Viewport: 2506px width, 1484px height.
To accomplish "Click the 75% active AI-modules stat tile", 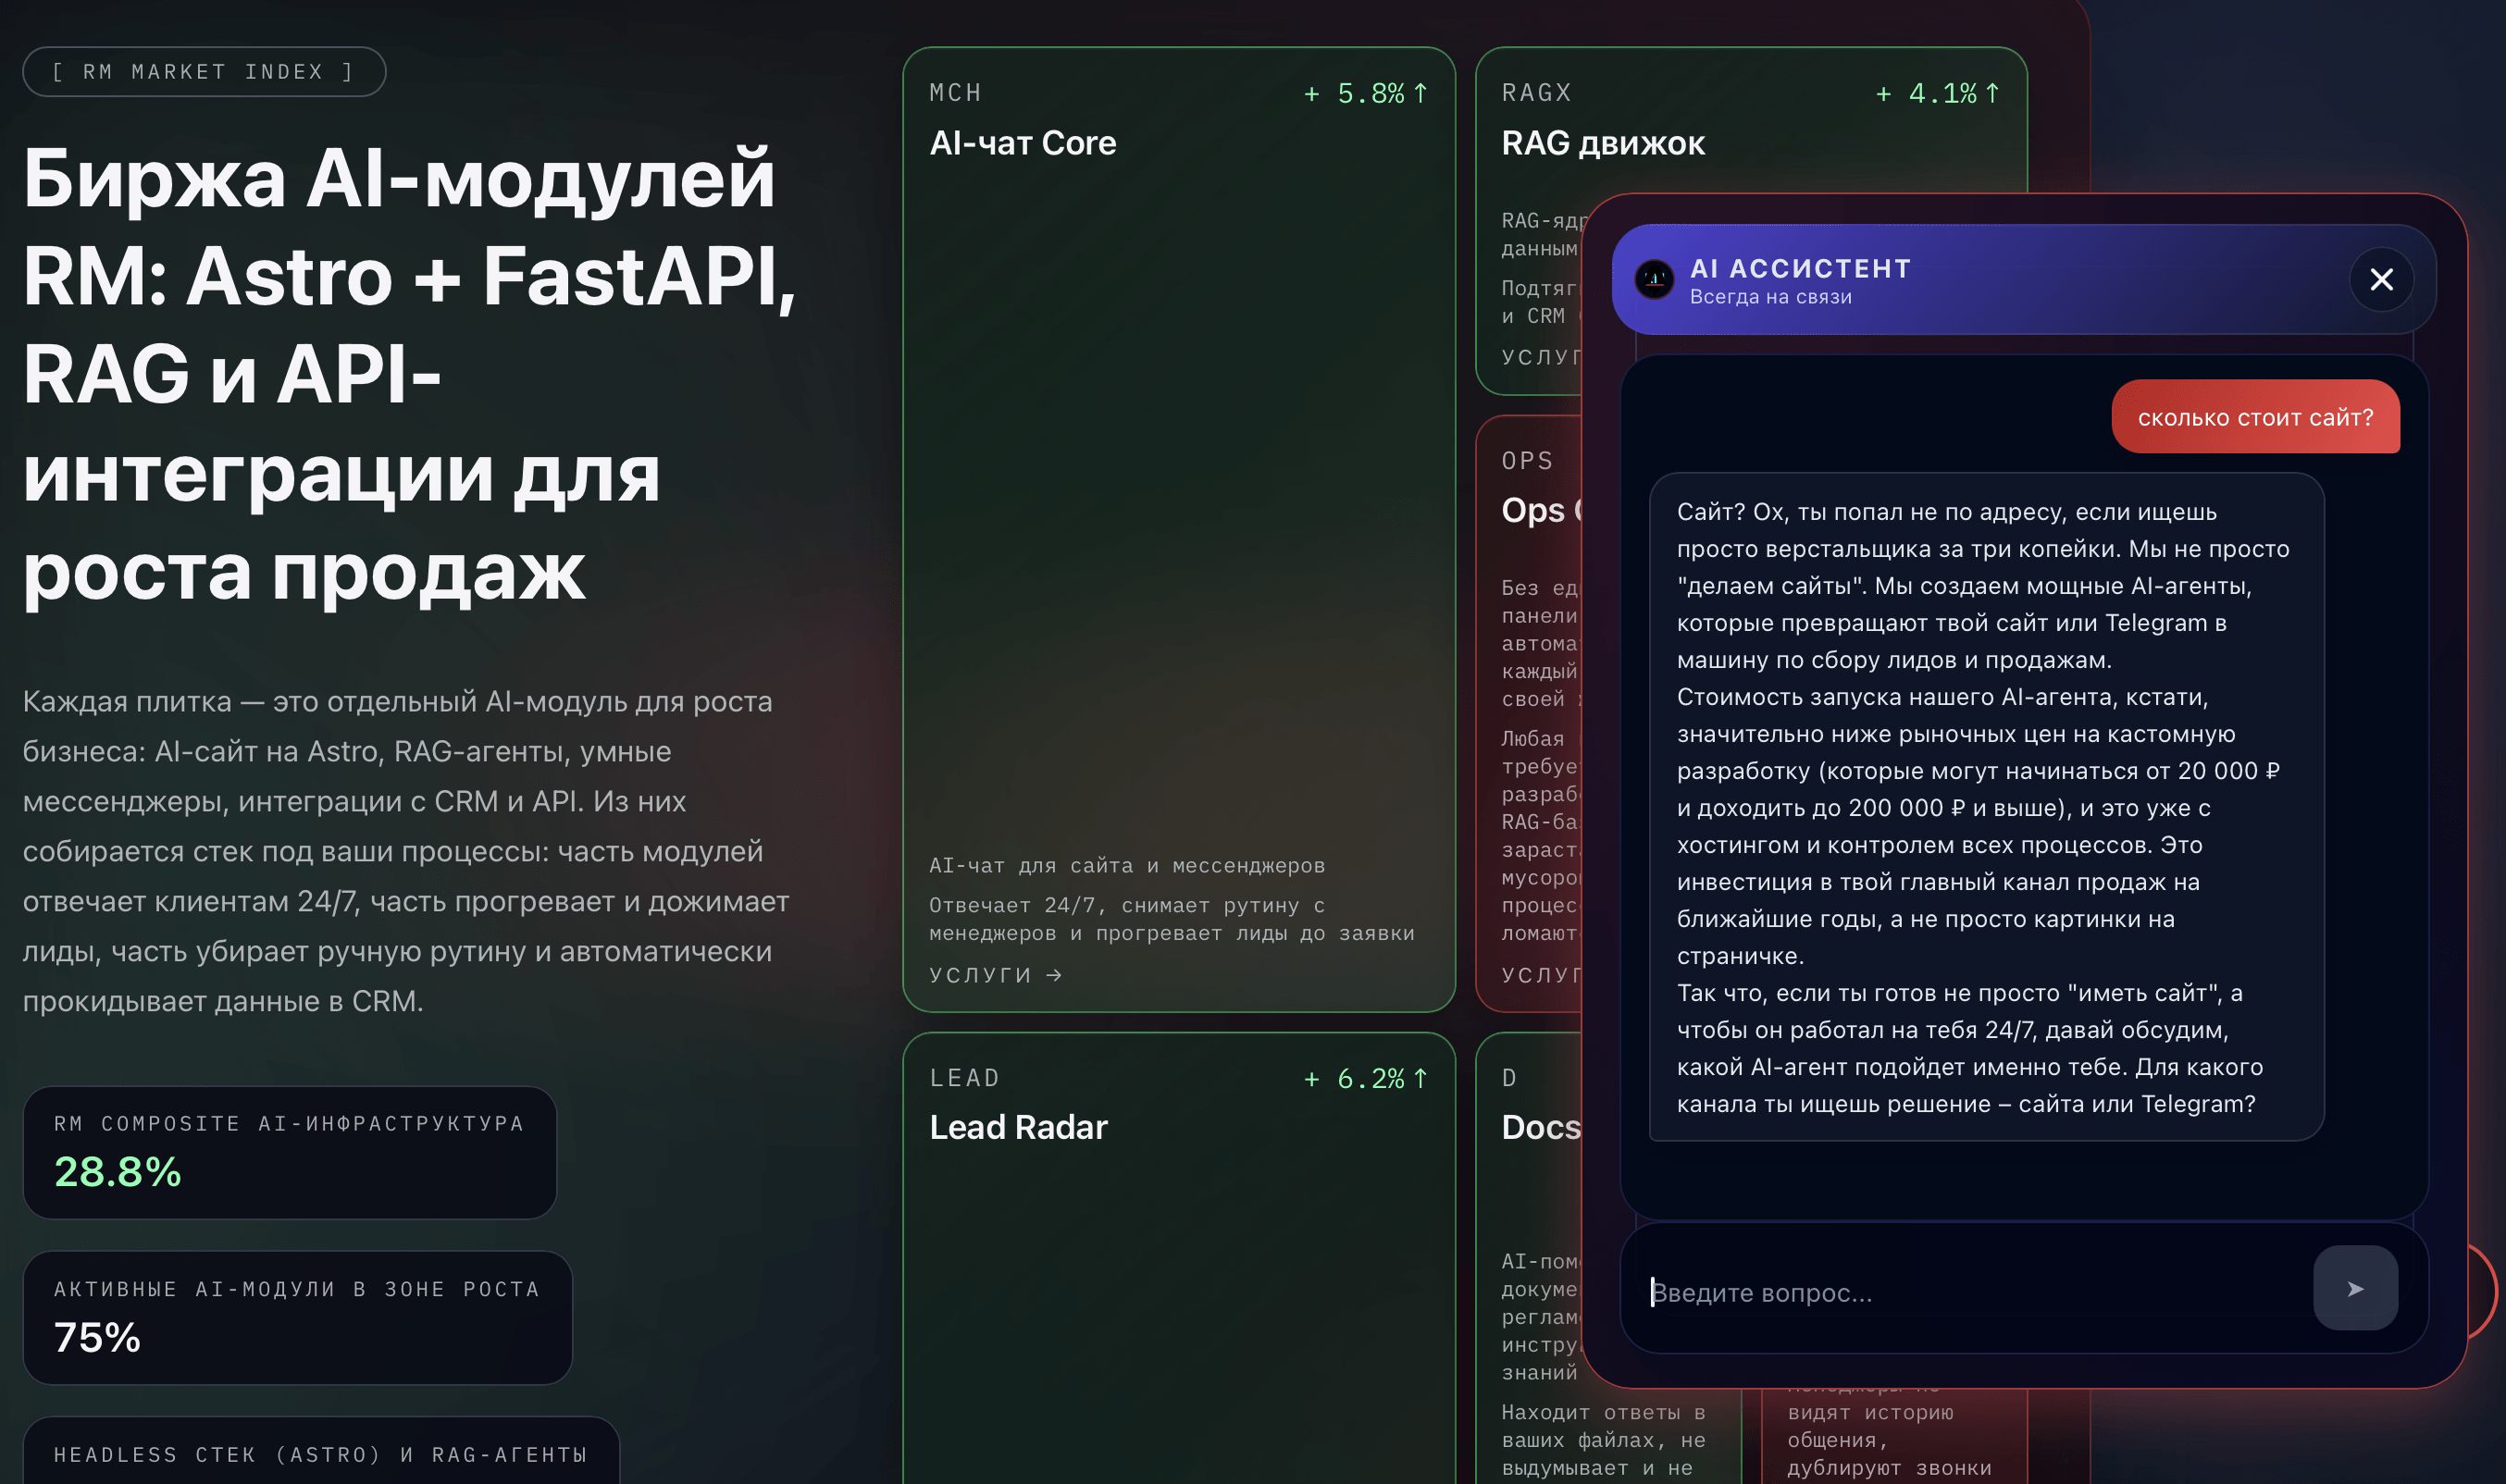I will point(297,1317).
